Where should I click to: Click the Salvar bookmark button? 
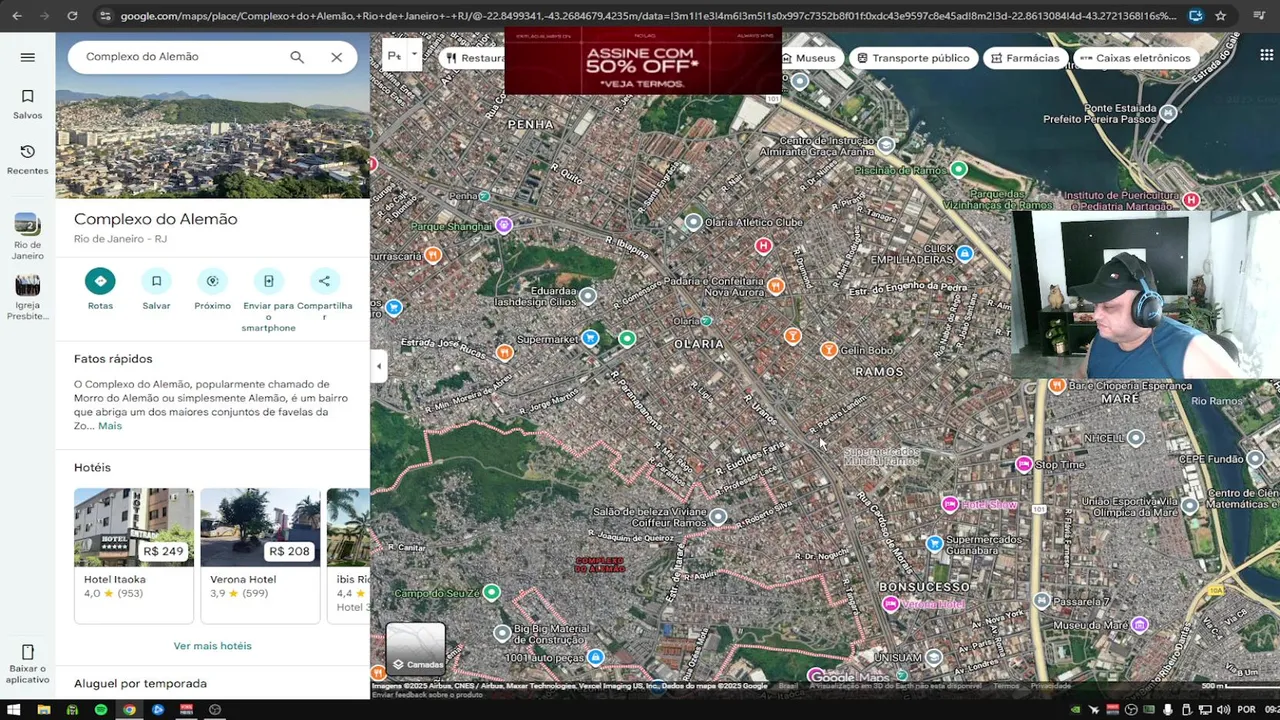pos(156,281)
